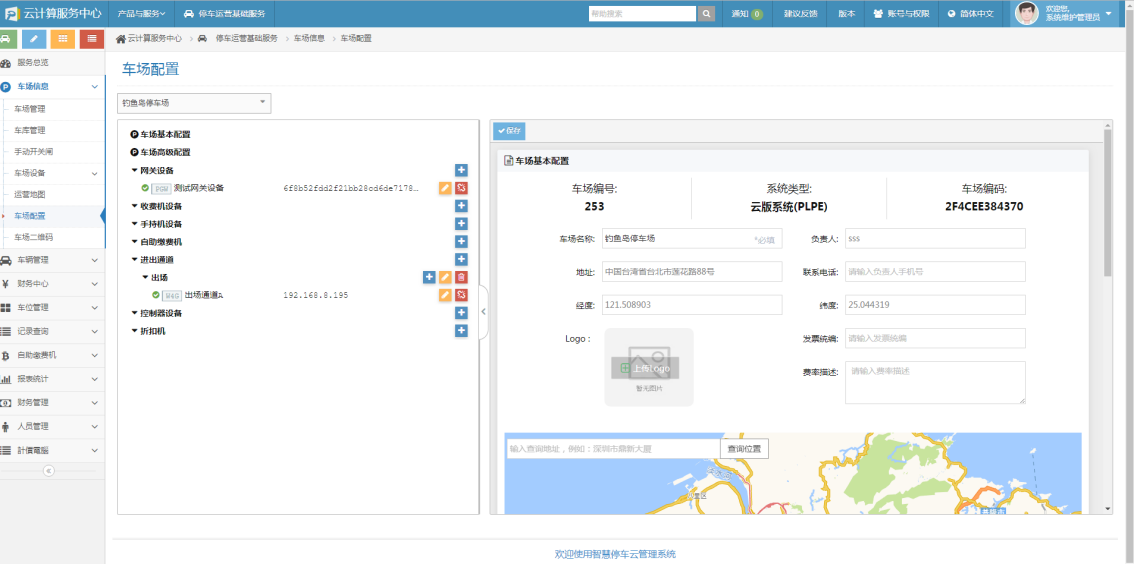Click the 费率描述 text area
1134x564 pixels.
(x=935, y=383)
